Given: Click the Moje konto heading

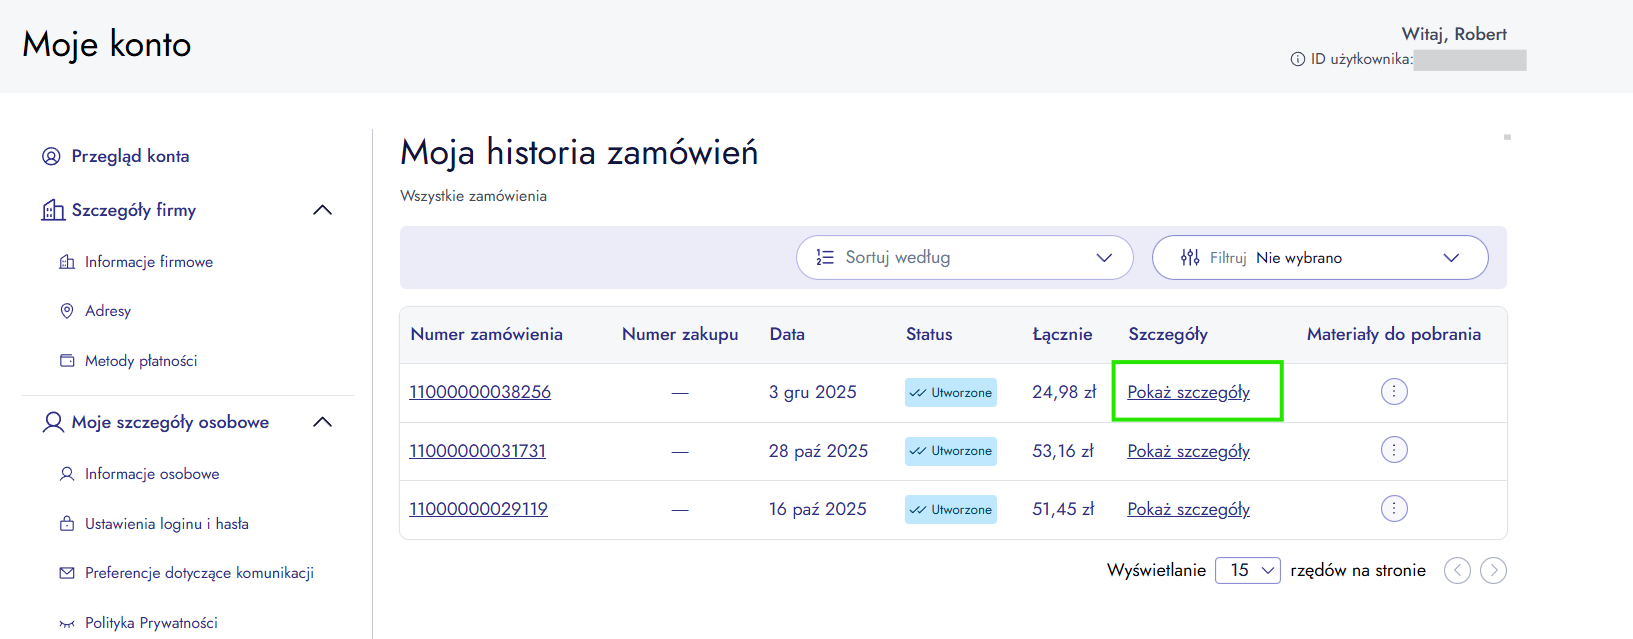Looking at the screenshot, I should [107, 45].
